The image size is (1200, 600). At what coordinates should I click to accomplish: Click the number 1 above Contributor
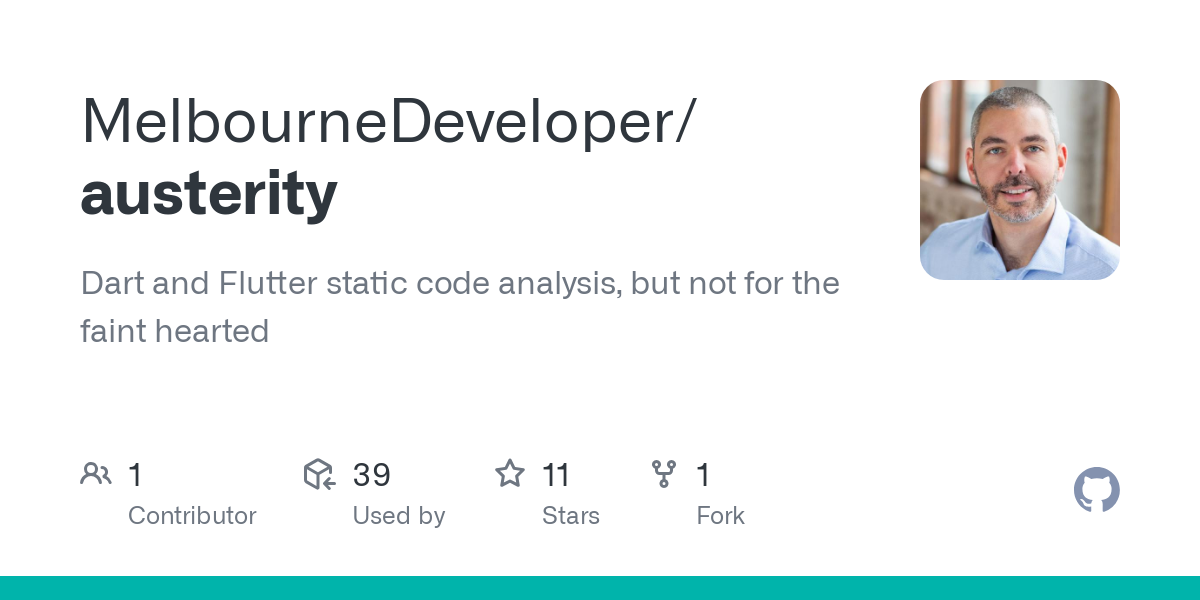[135, 475]
